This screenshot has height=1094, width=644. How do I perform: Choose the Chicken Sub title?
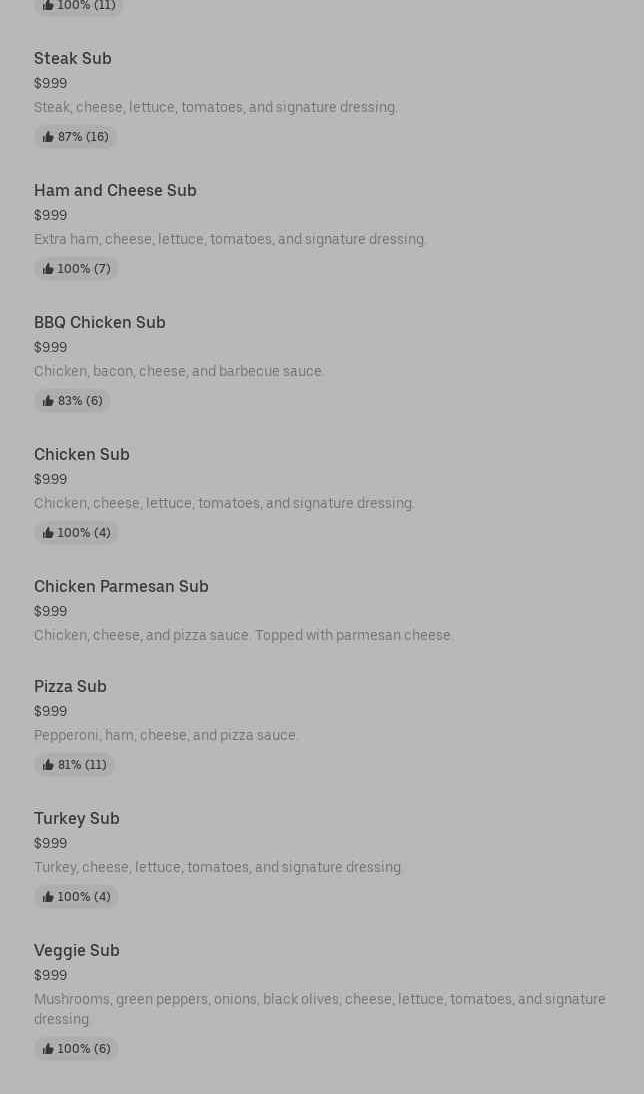tap(82, 455)
